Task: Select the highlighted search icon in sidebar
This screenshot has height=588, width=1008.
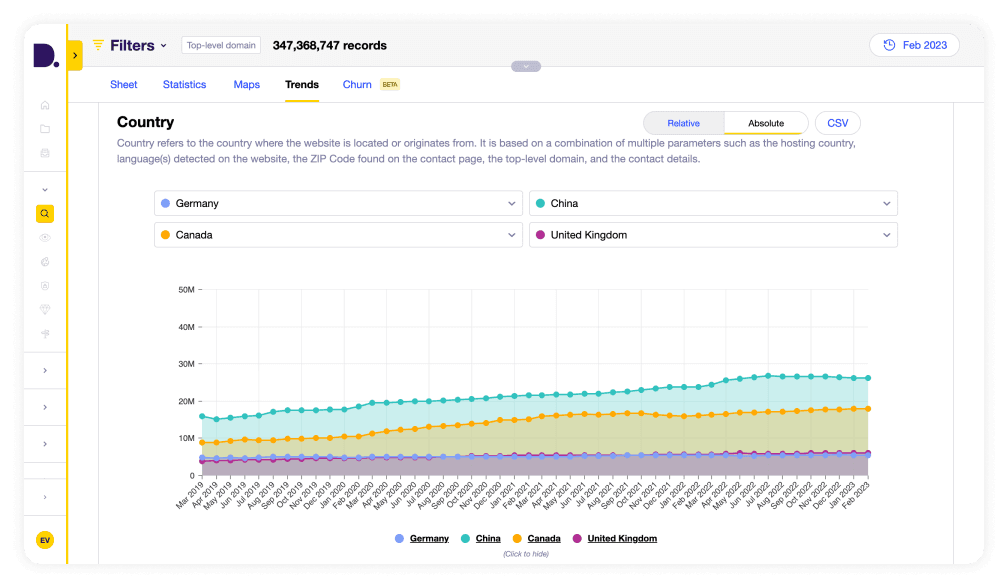Action: coord(45,213)
